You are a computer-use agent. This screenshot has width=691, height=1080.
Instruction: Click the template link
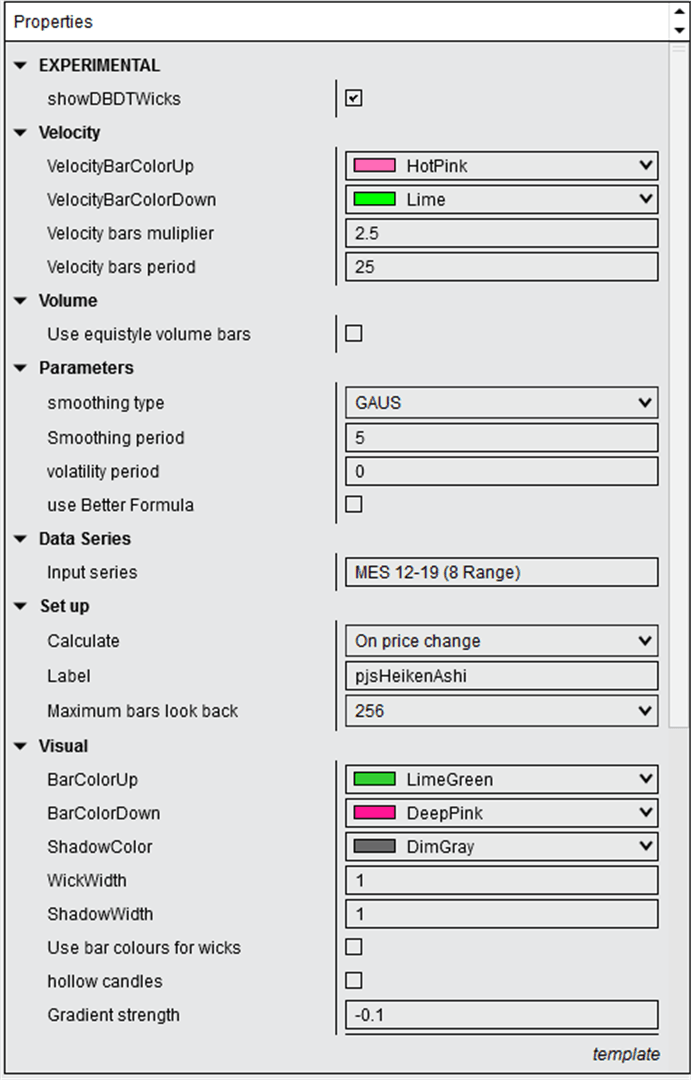(x=626, y=1054)
